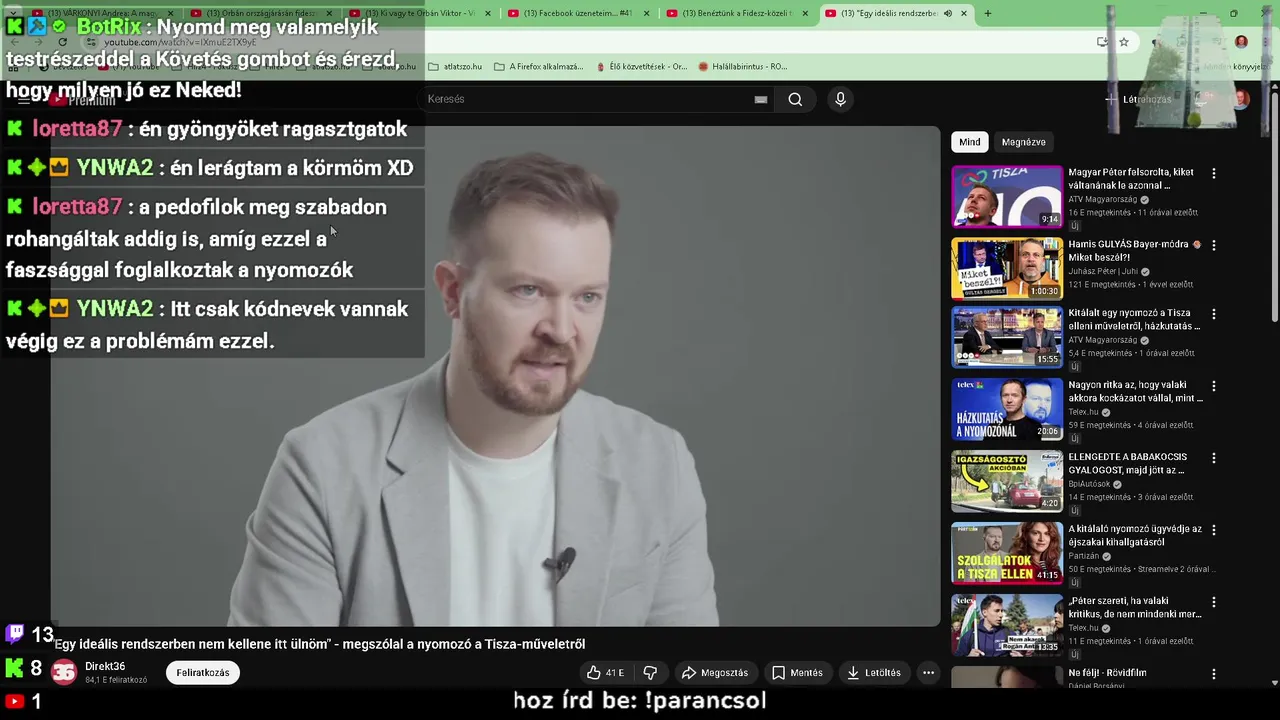This screenshot has height=720, width=1280.
Task: Switch to the Orbán országjárásán tab
Action: click(x=263, y=13)
